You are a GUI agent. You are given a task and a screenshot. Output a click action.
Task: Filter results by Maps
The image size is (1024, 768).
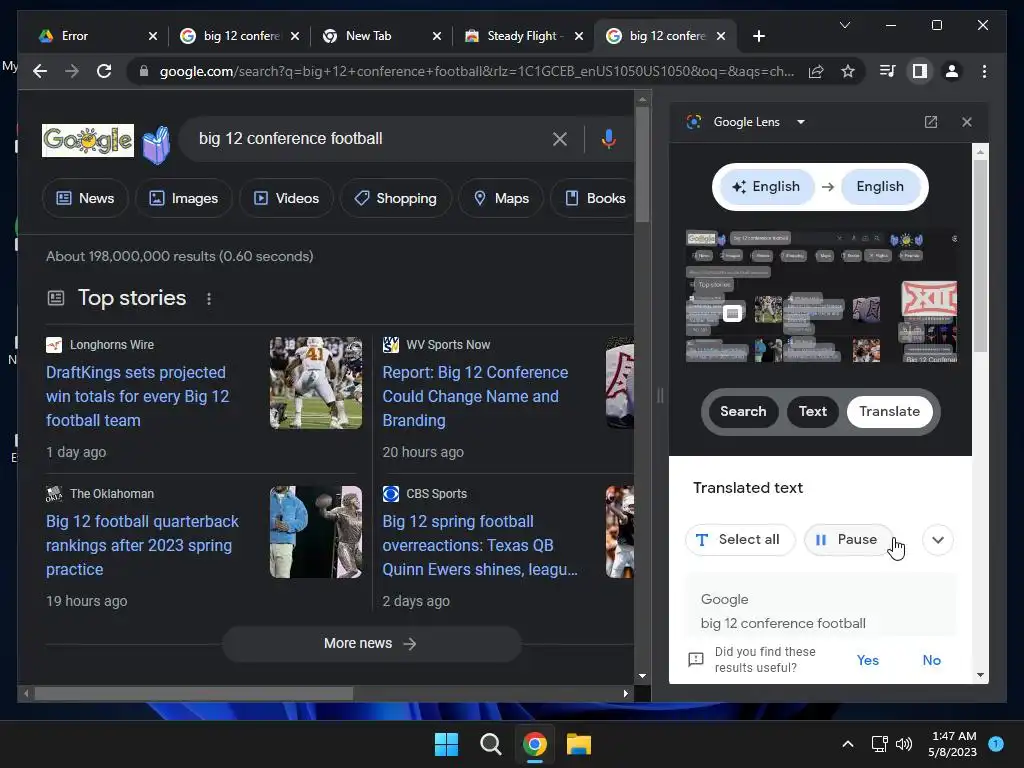(x=501, y=198)
